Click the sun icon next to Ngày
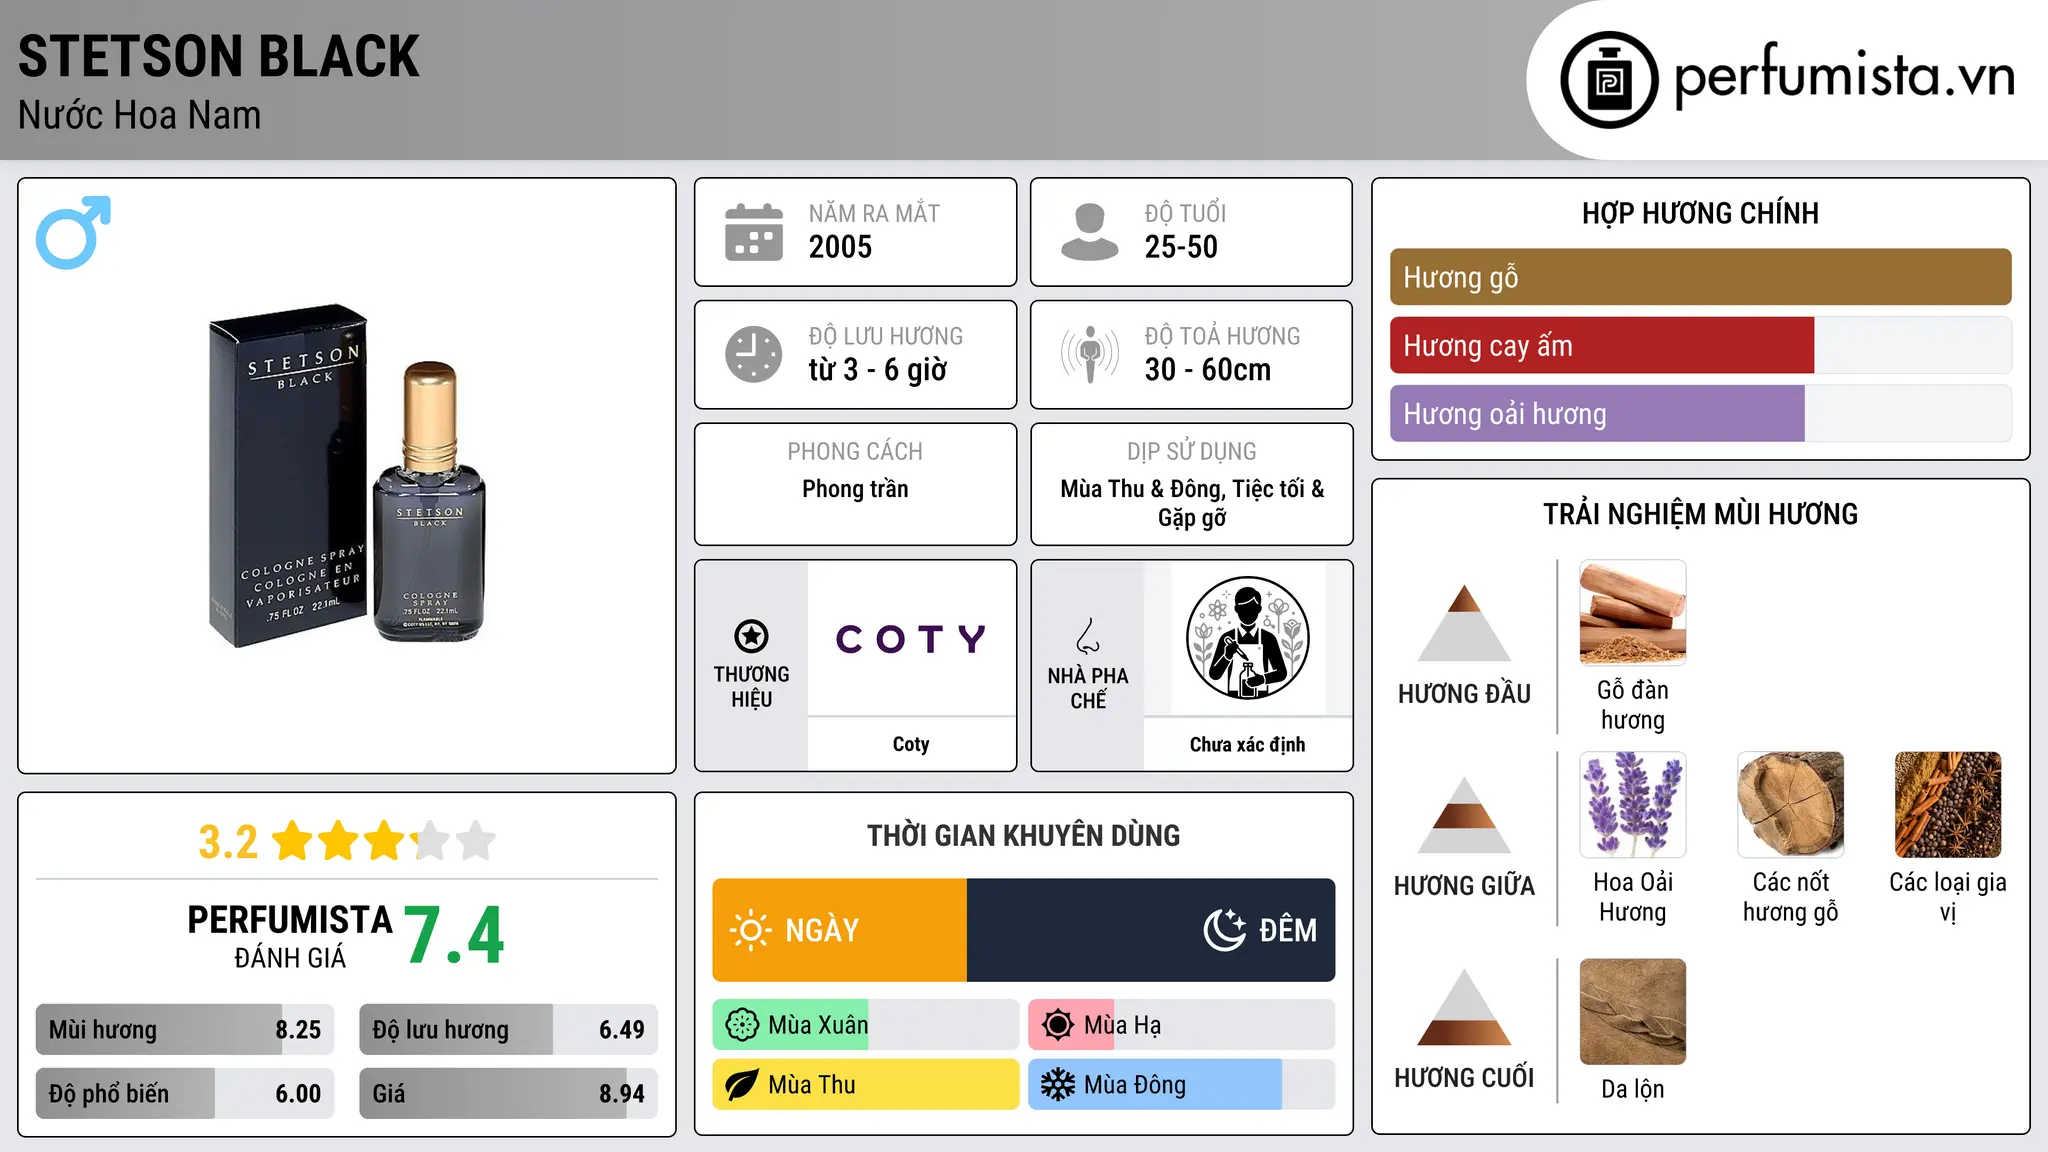2048x1152 pixels. [x=750, y=930]
